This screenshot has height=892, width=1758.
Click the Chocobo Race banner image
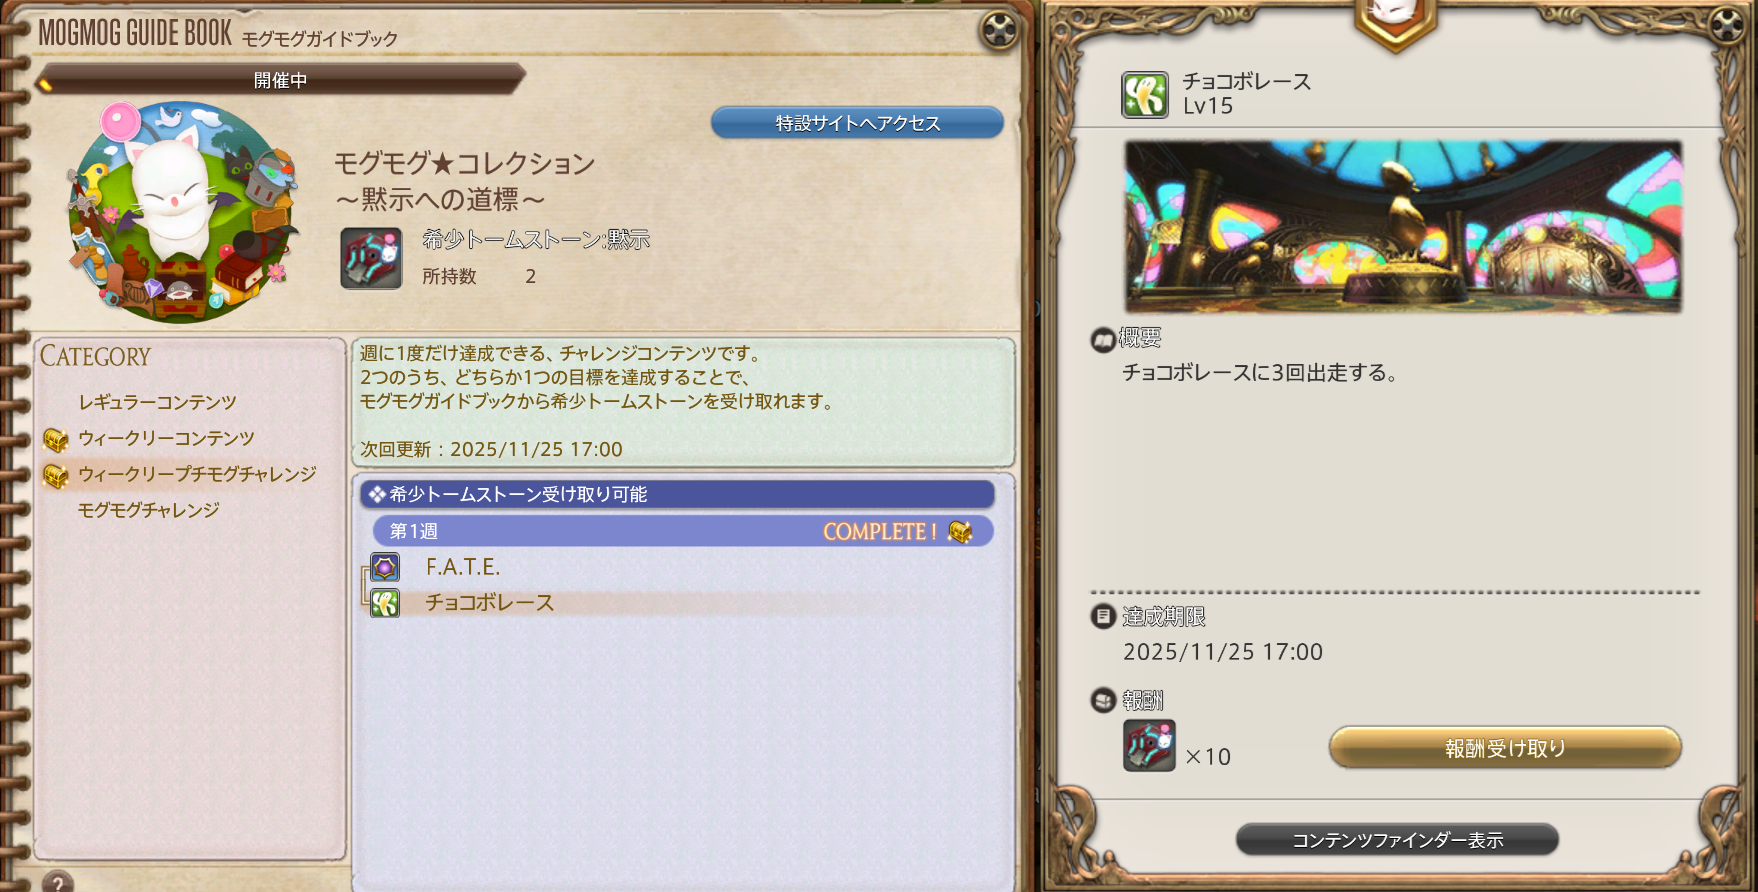point(1403,227)
